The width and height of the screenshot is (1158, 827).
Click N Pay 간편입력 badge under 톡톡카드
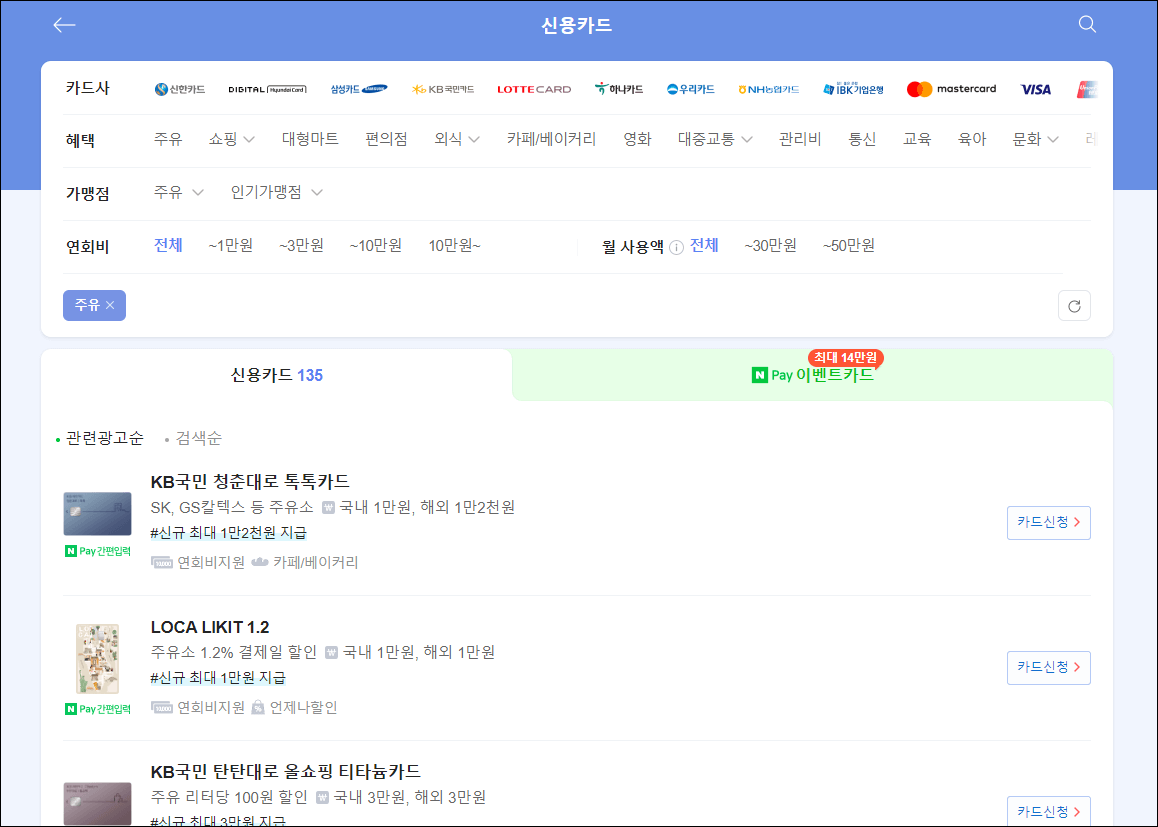pos(97,552)
